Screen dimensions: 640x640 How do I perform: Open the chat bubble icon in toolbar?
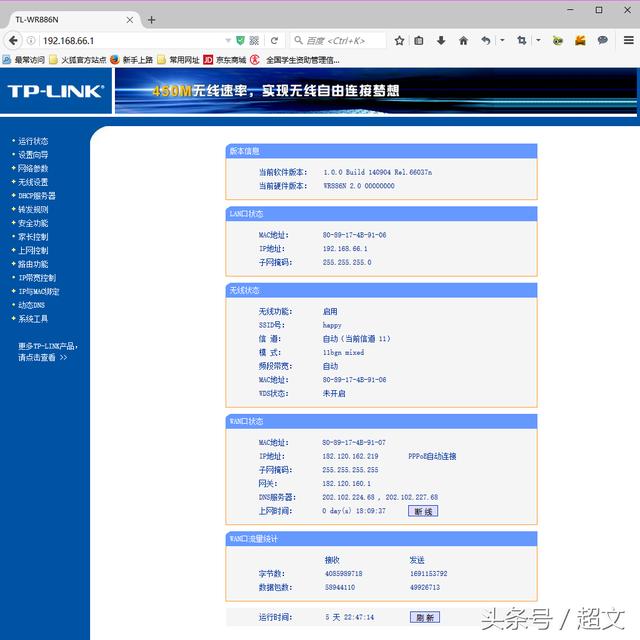click(x=602, y=40)
